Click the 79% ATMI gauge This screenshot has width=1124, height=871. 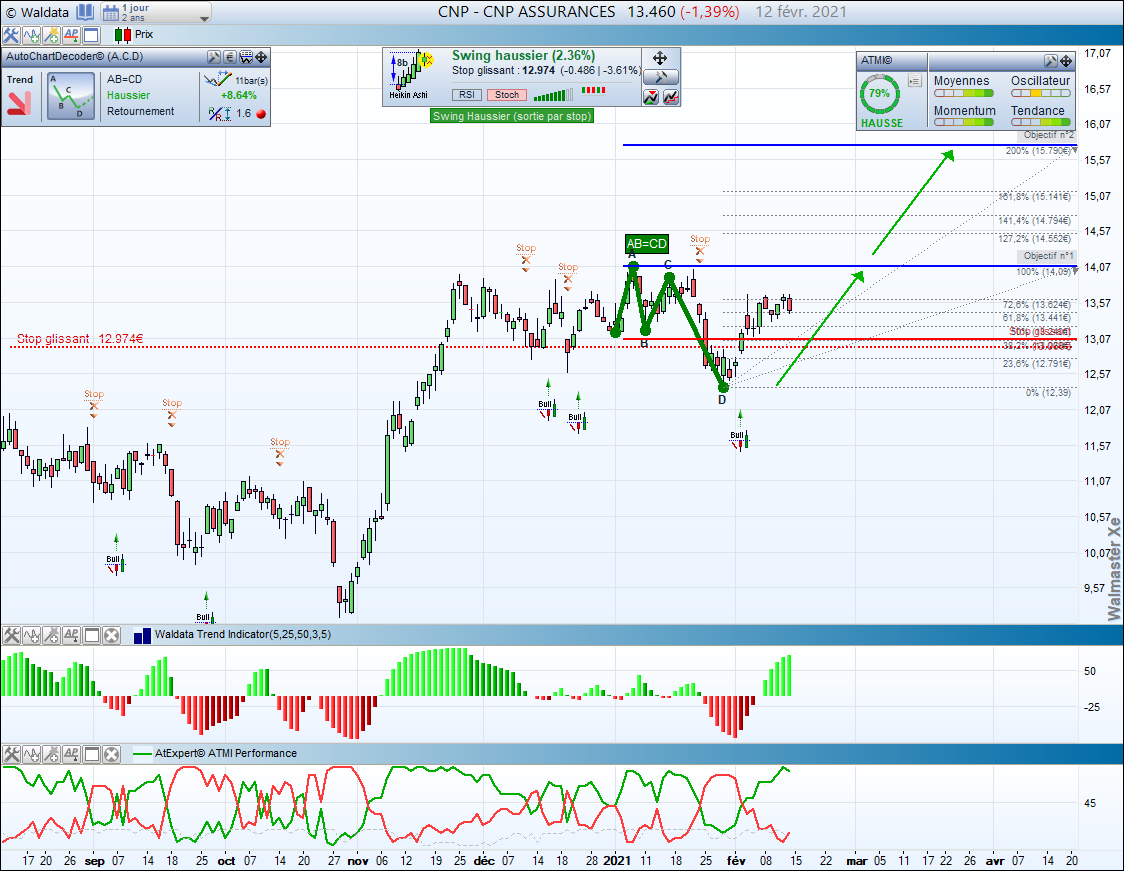880,94
